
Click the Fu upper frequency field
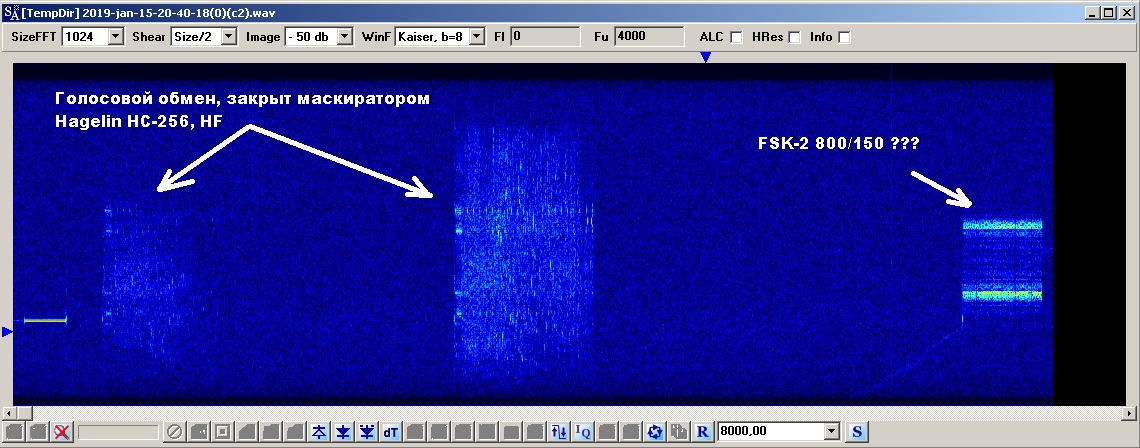tap(649, 36)
